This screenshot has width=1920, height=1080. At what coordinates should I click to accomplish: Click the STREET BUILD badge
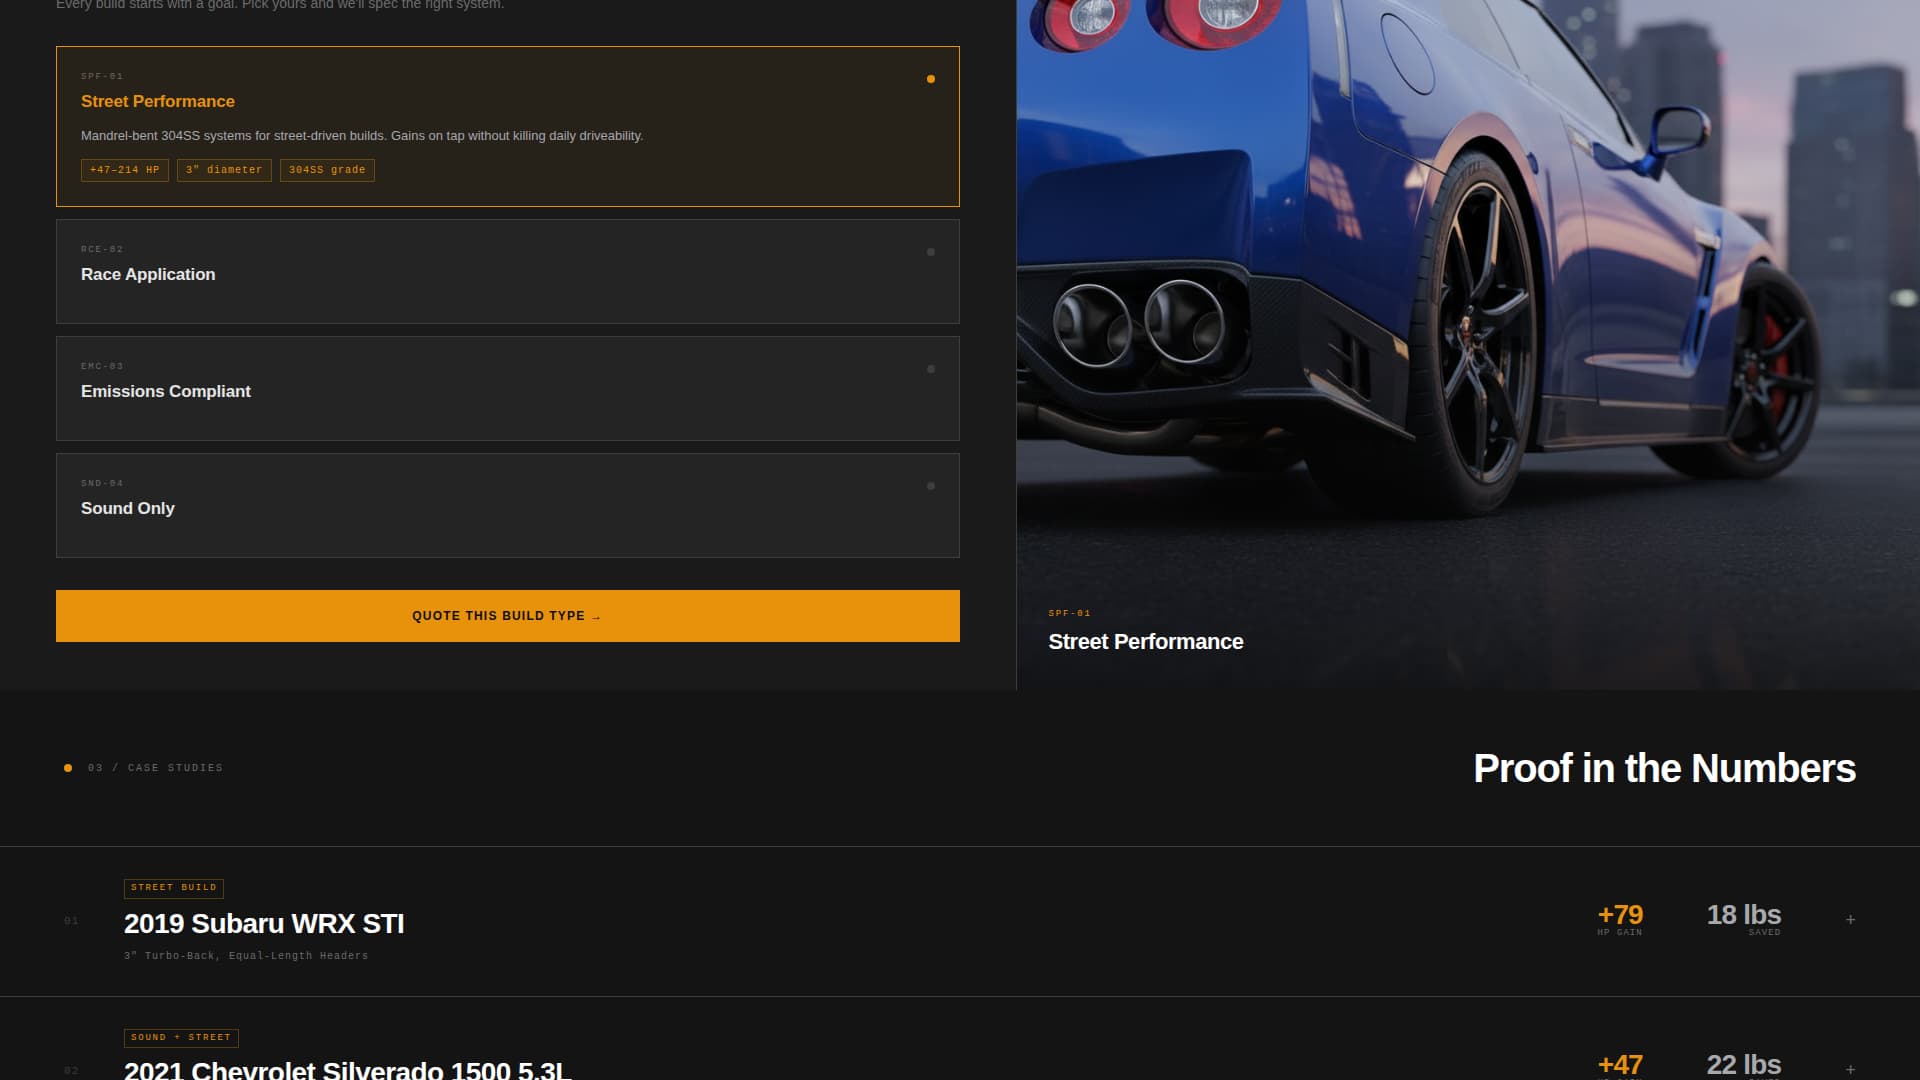174,888
